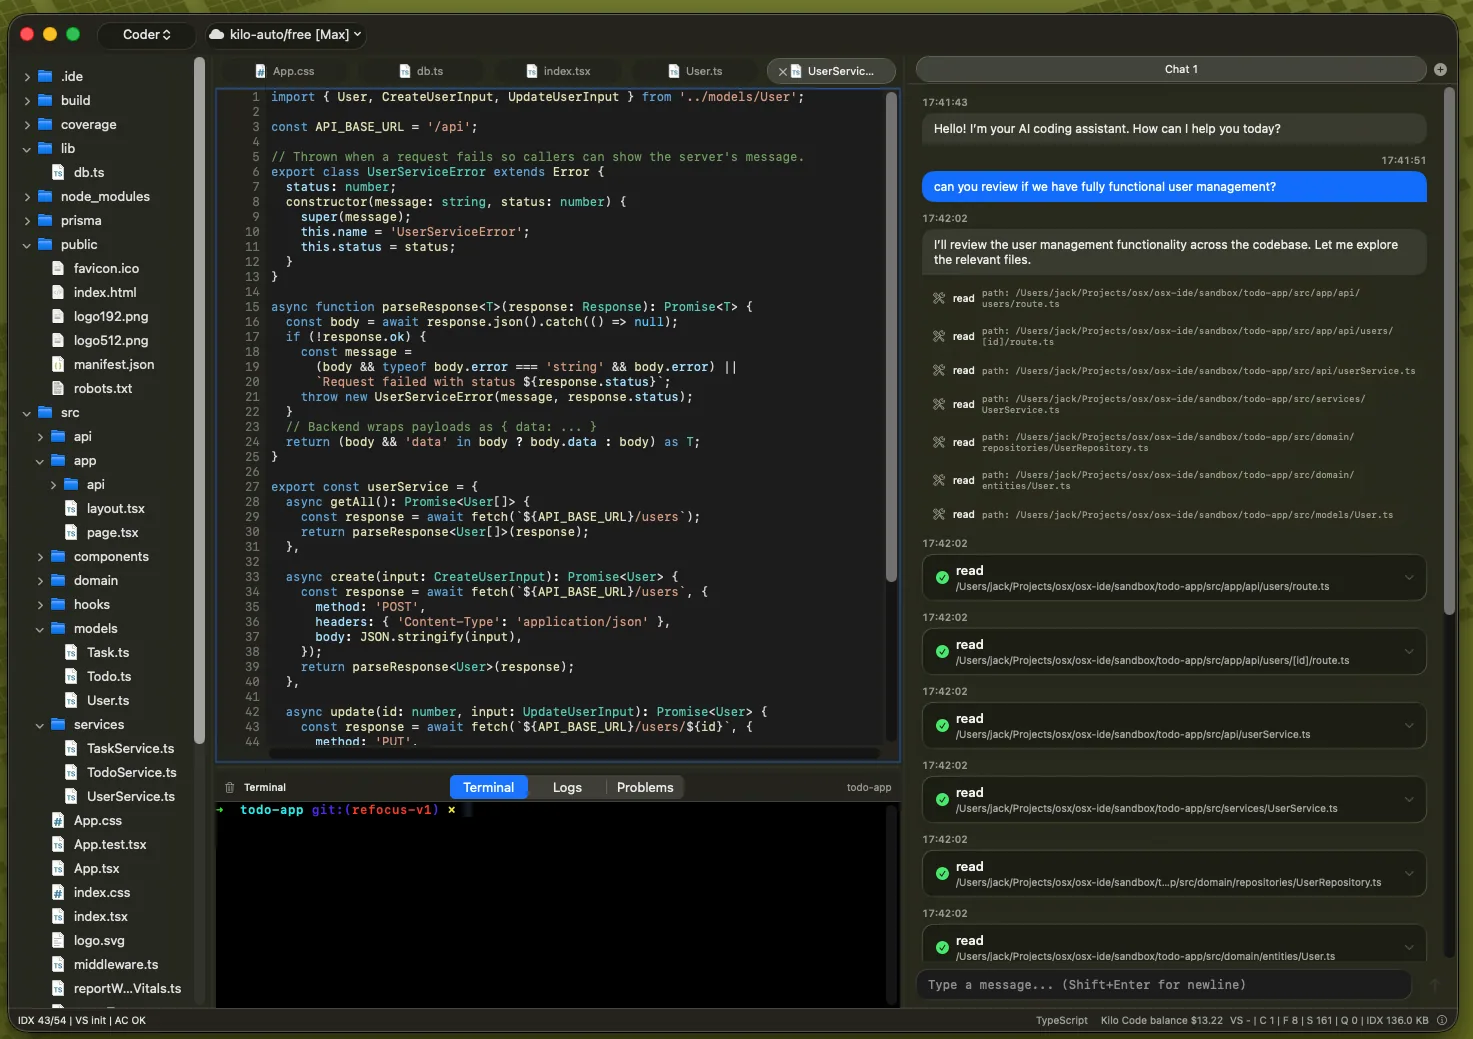This screenshot has width=1473, height=1039.
Task: Select the Terminal tab button
Action: pos(488,788)
